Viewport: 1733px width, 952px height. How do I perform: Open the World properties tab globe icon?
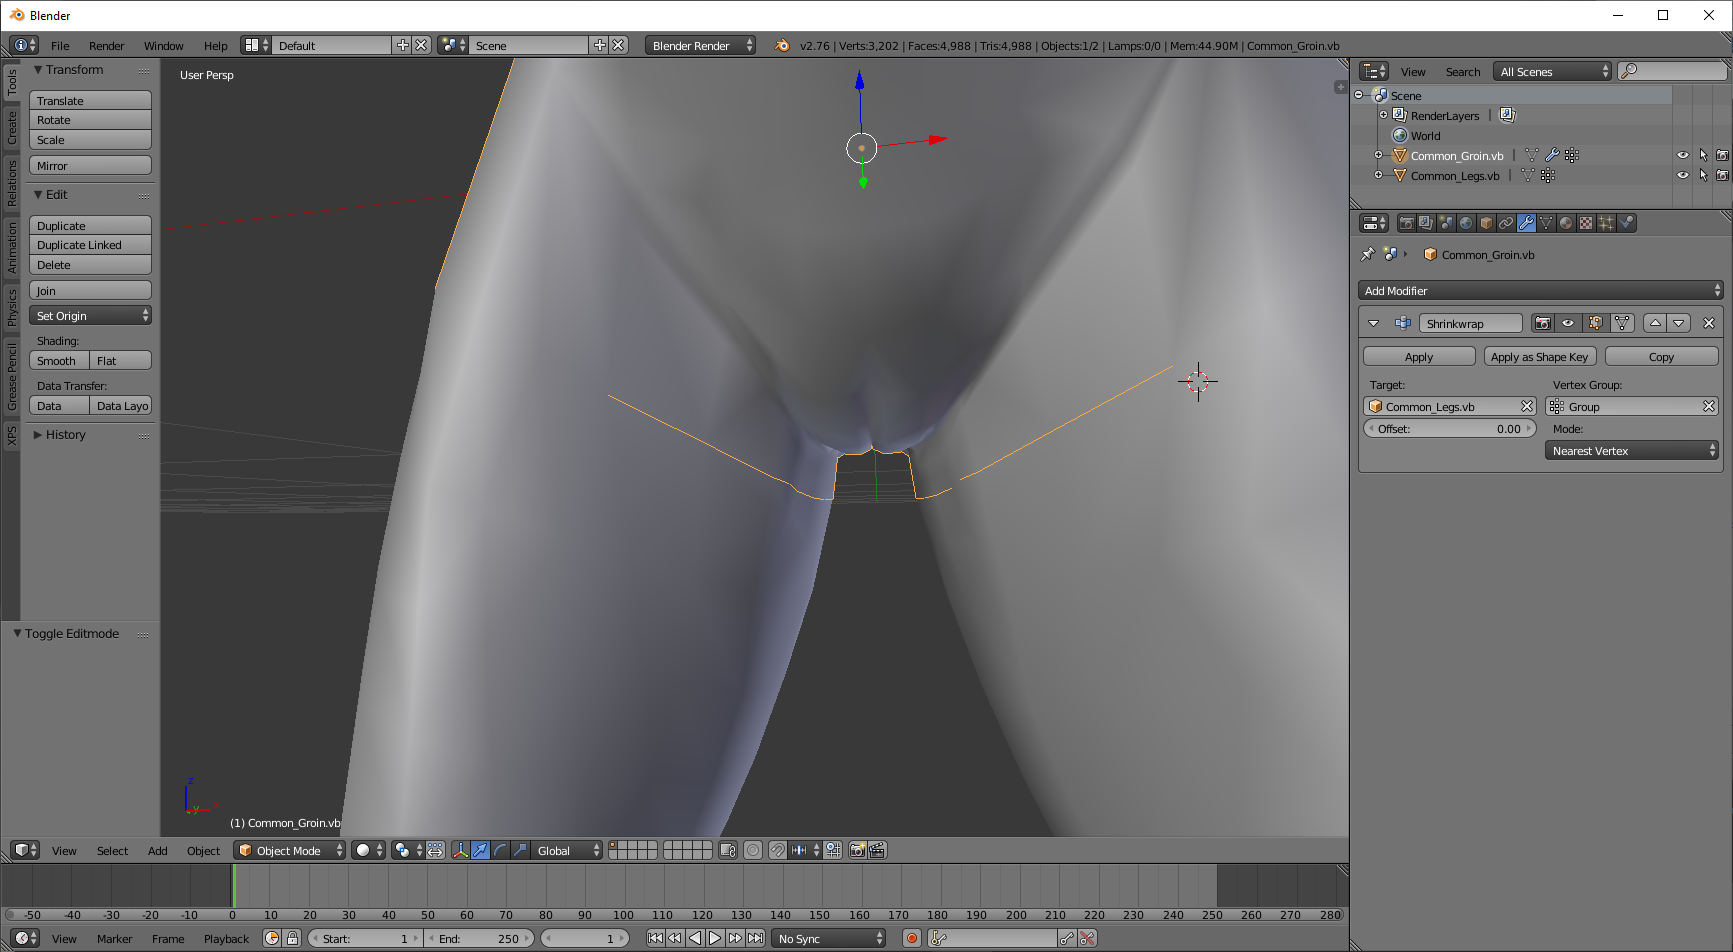[1466, 223]
